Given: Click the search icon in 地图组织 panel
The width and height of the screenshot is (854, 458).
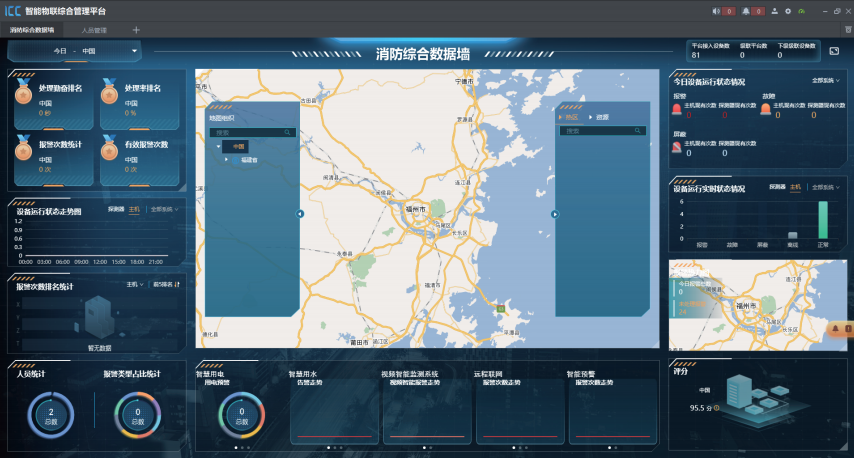Looking at the screenshot, I should click(288, 132).
